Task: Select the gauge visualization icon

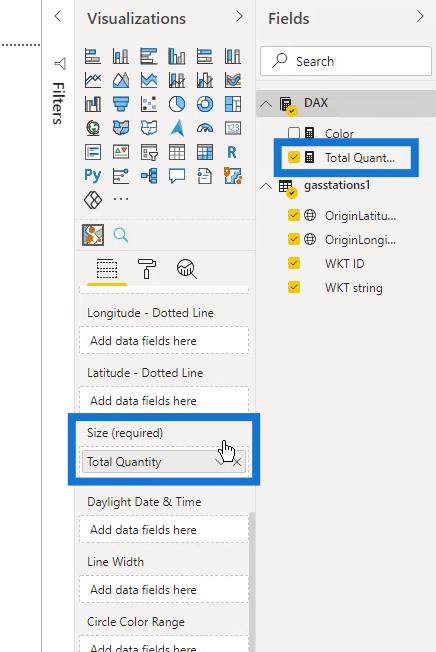Action: pyautogui.click(x=204, y=128)
